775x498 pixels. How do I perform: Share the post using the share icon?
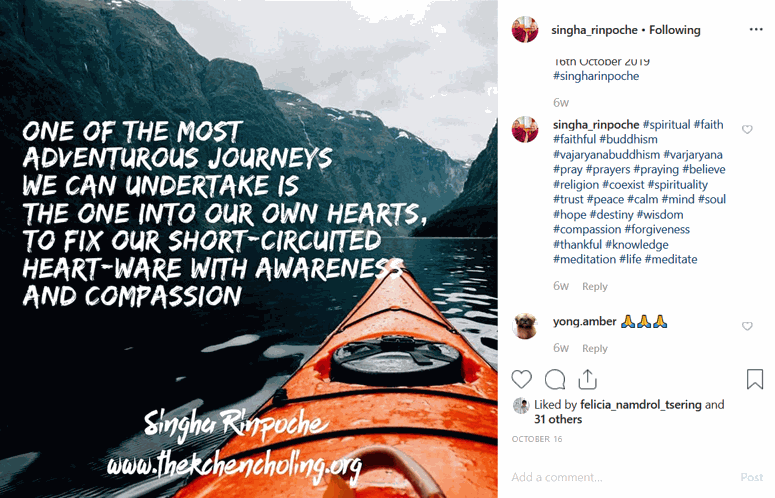tap(587, 379)
